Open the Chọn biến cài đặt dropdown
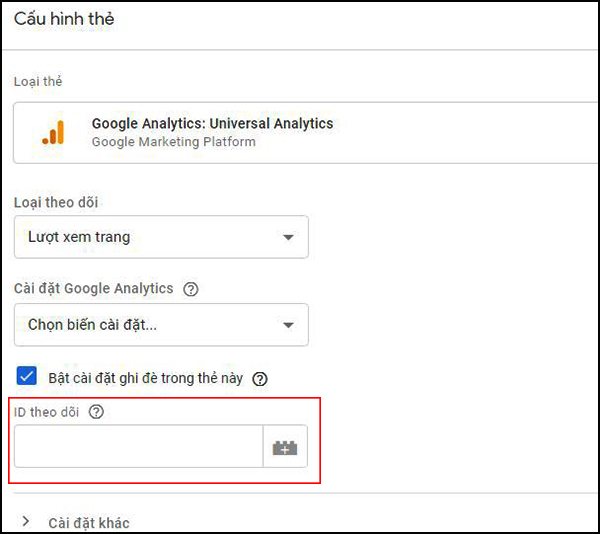 (x=161, y=325)
